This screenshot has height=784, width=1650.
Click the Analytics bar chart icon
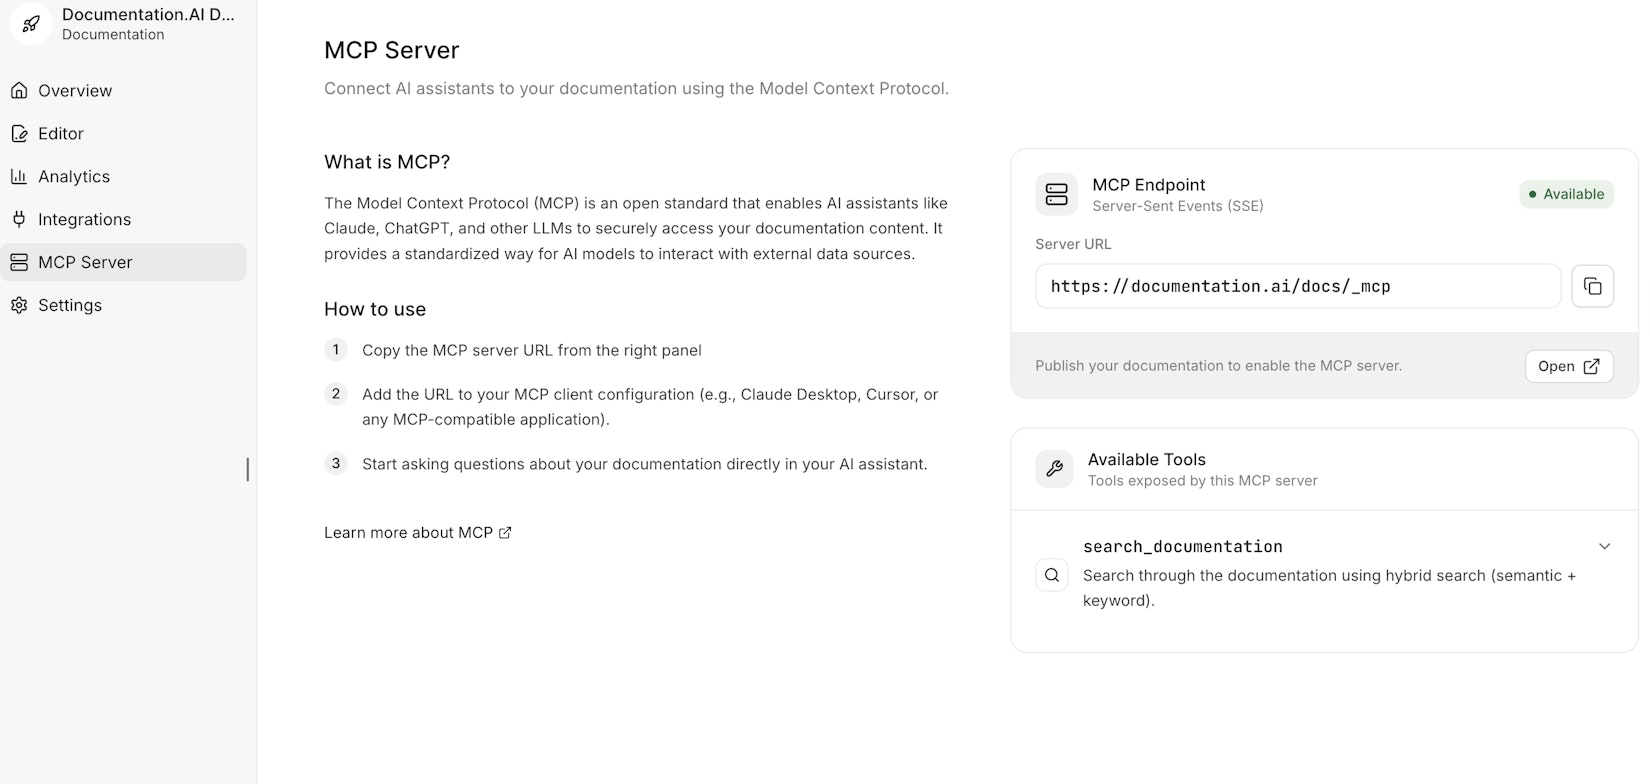(19, 177)
